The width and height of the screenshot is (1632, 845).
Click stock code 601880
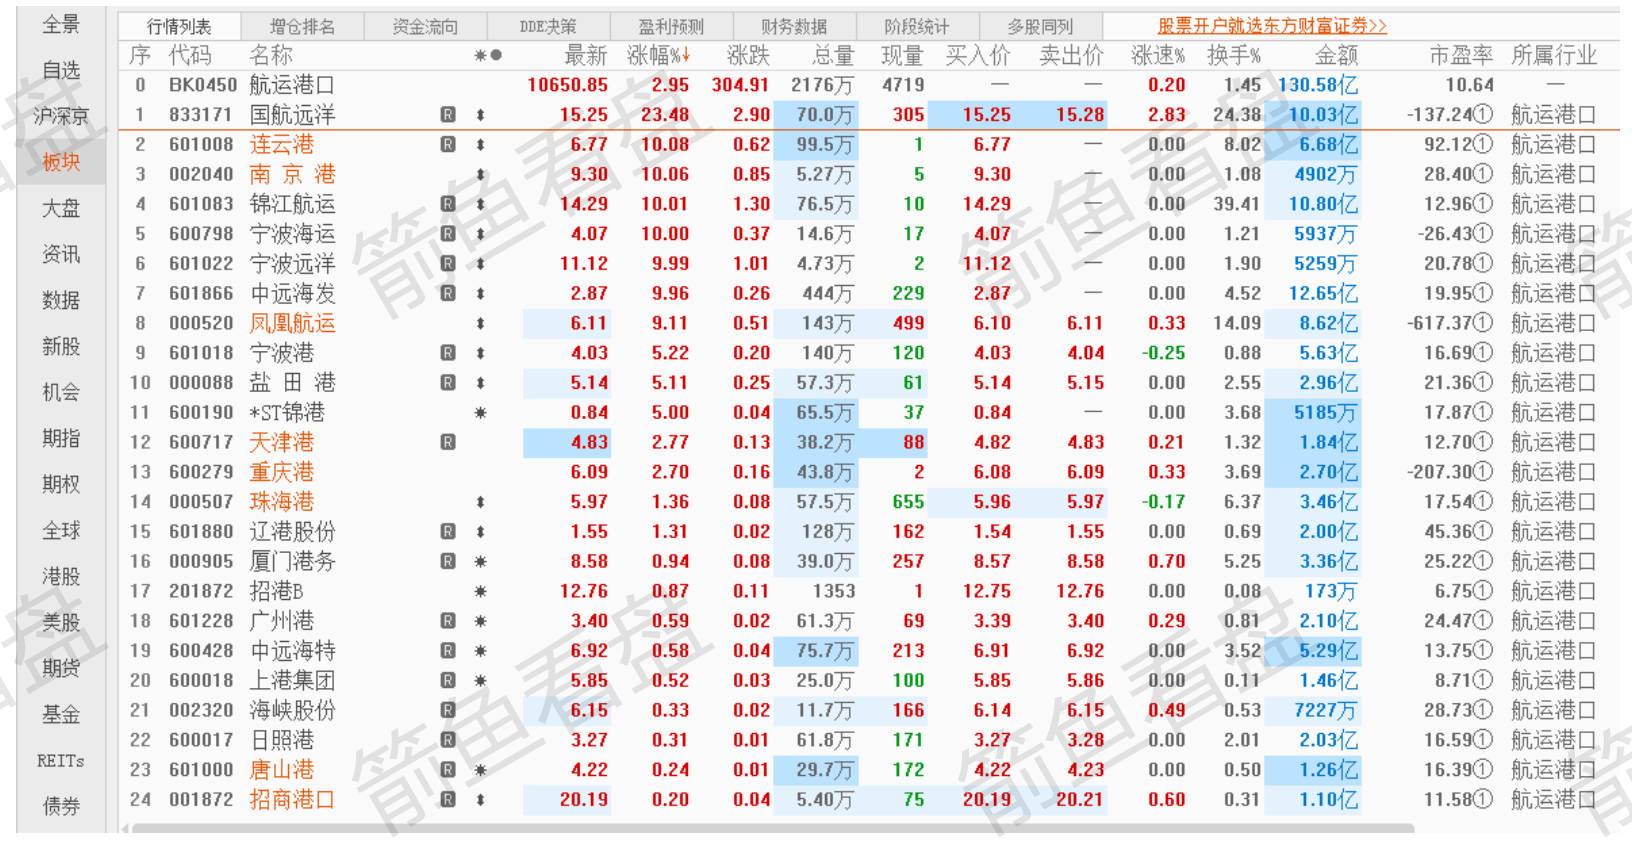pos(201,532)
